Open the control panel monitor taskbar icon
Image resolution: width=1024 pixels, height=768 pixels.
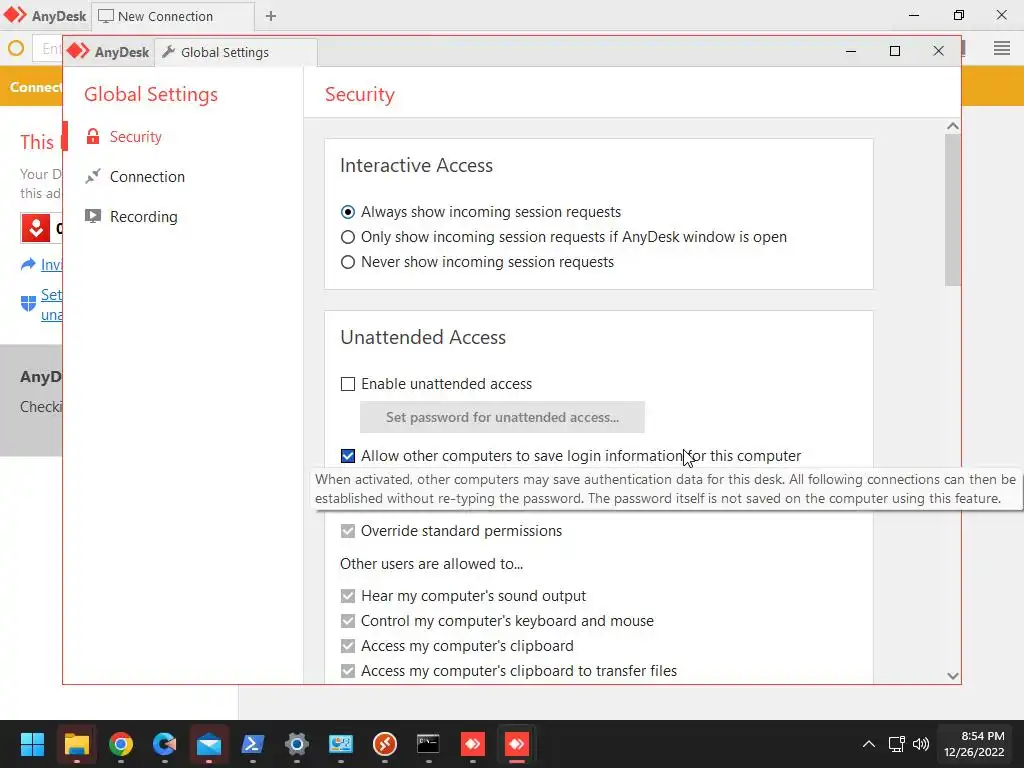[x=341, y=744]
